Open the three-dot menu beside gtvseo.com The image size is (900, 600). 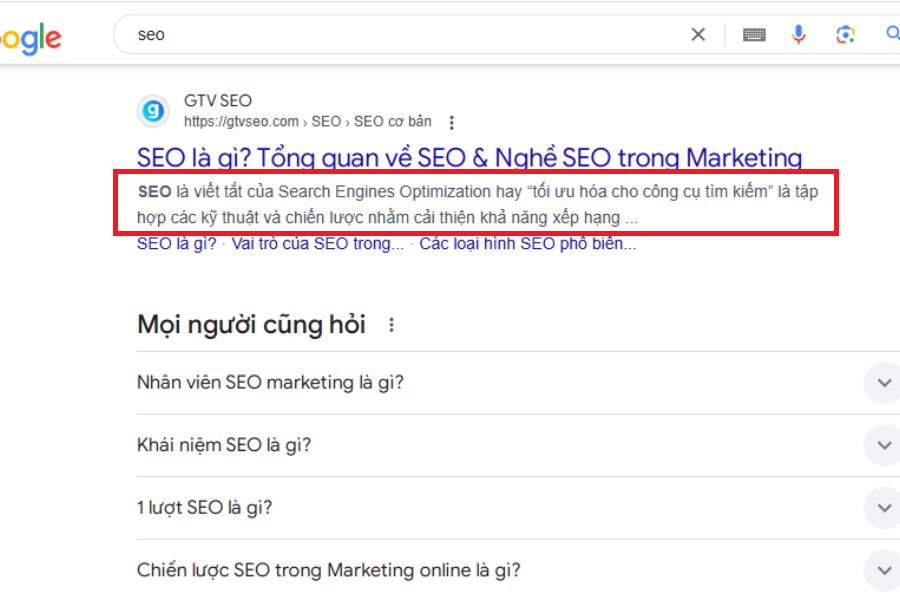pyautogui.click(x=452, y=121)
